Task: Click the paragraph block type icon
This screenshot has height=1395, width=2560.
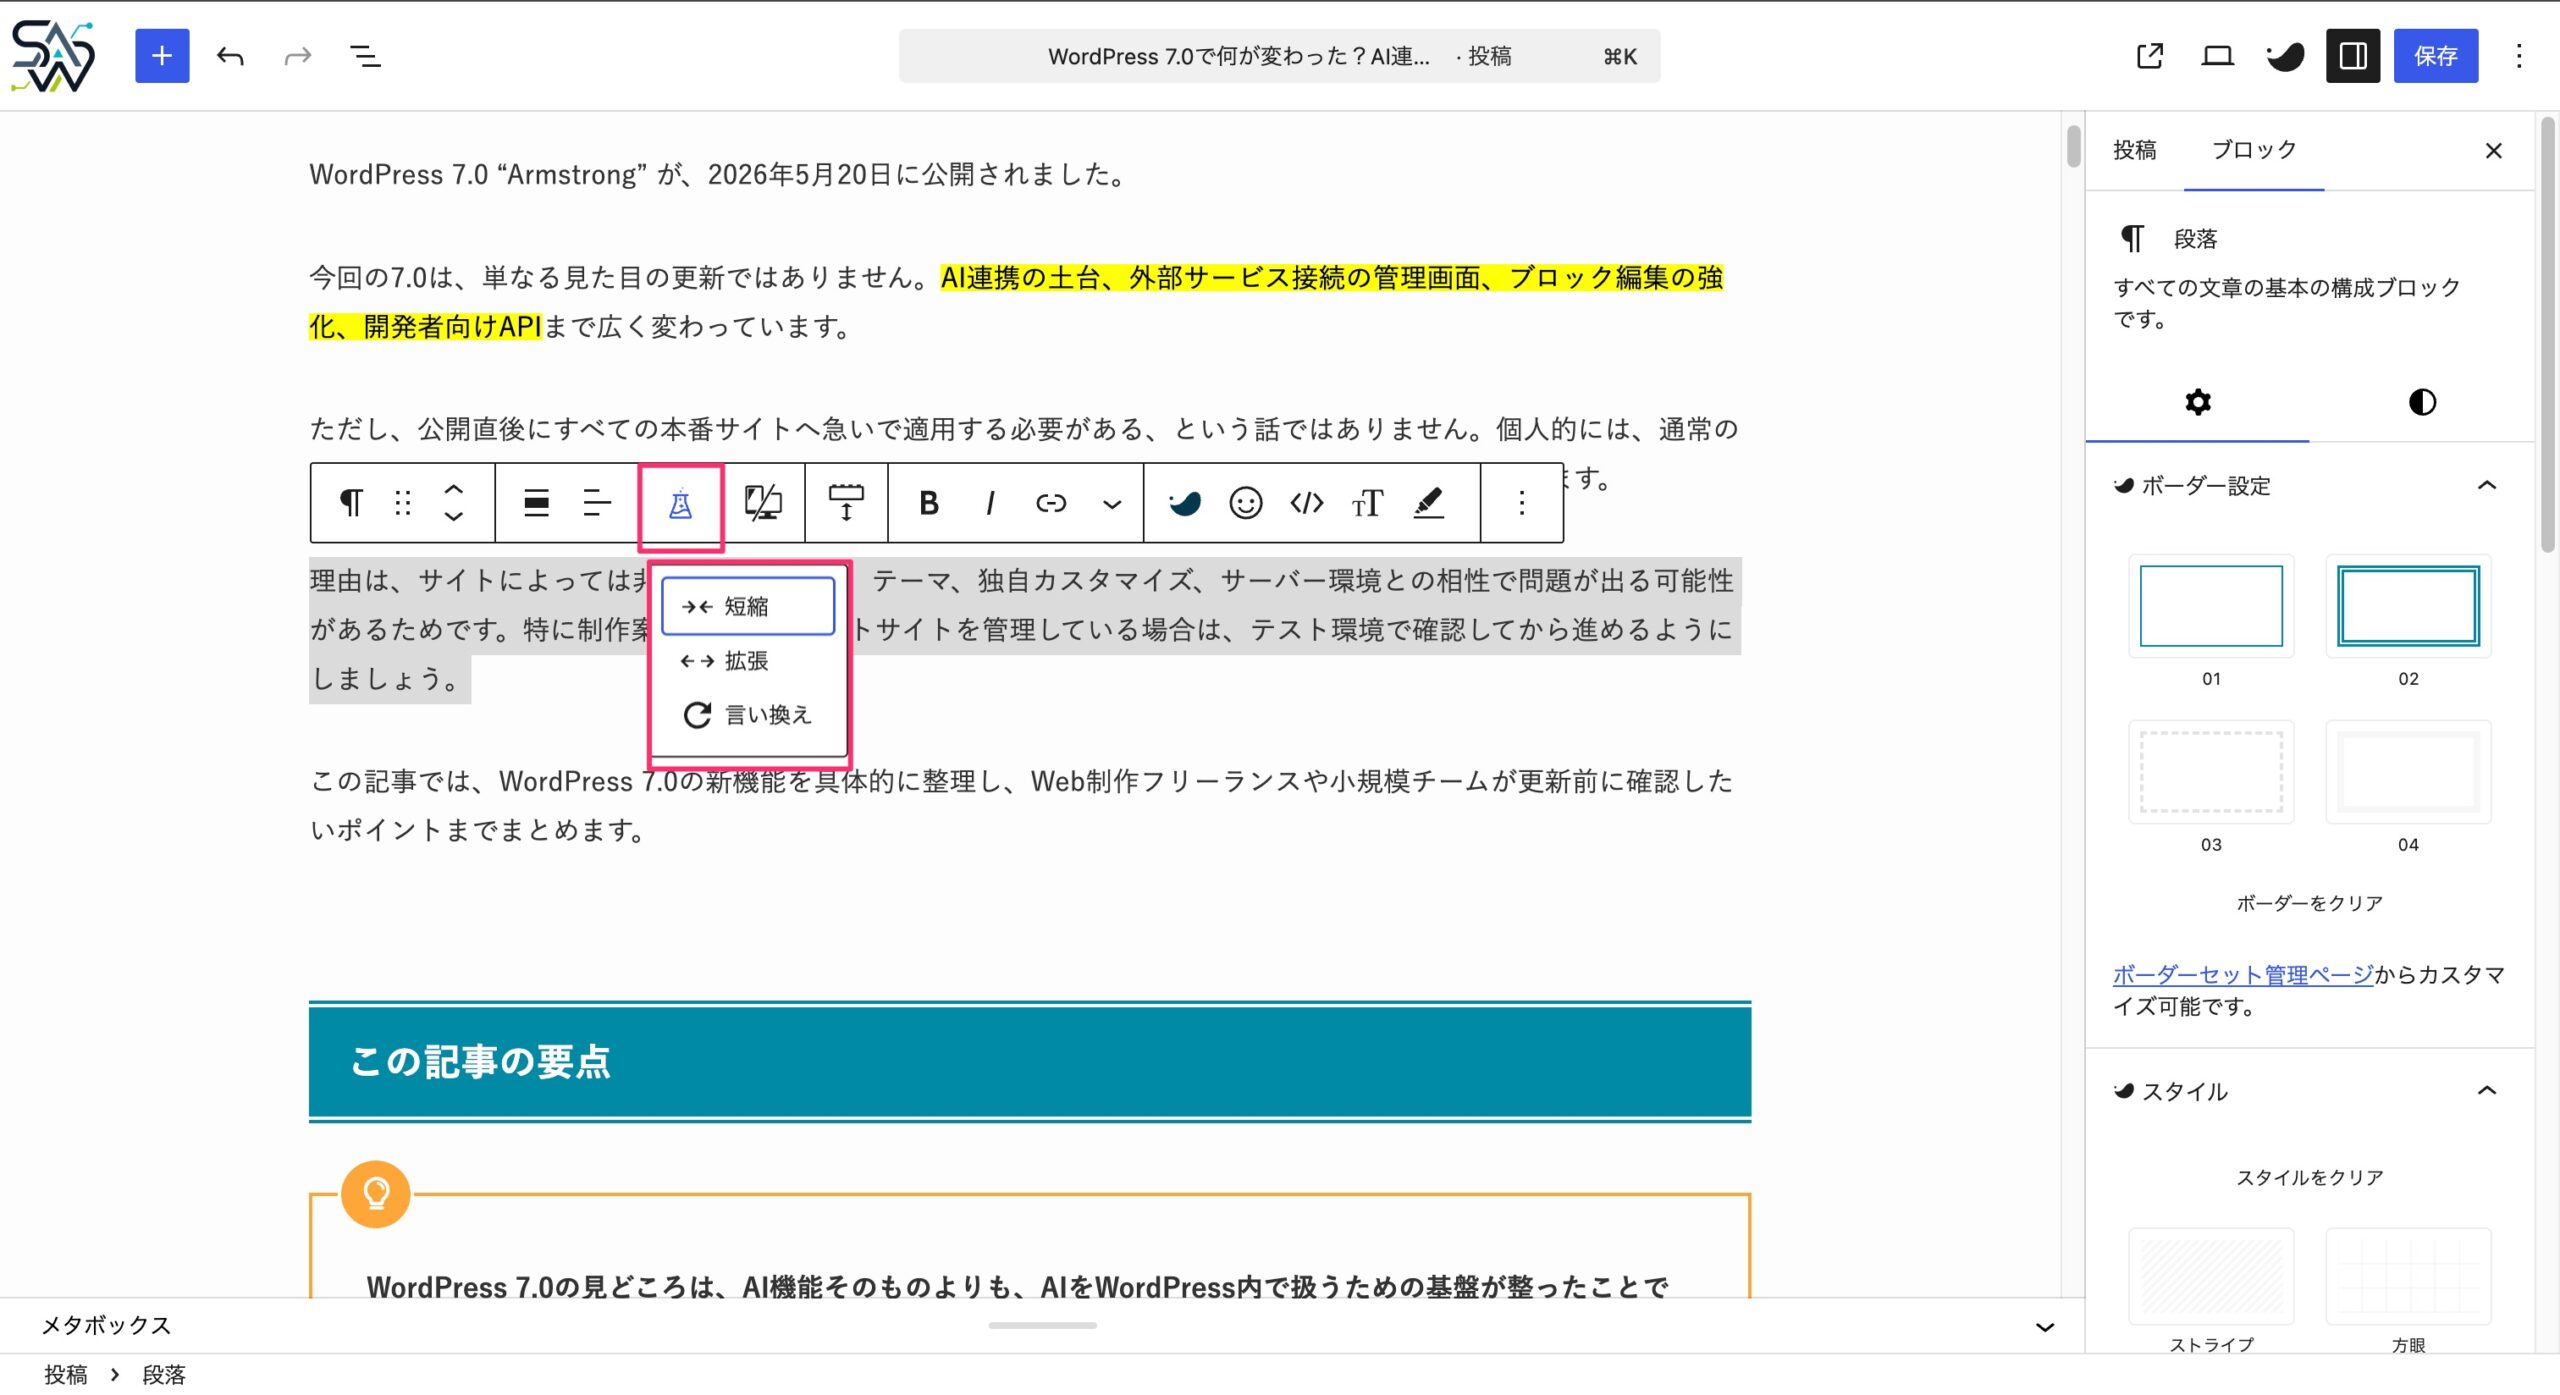Action: pyautogui.click(x=351, y=503)
